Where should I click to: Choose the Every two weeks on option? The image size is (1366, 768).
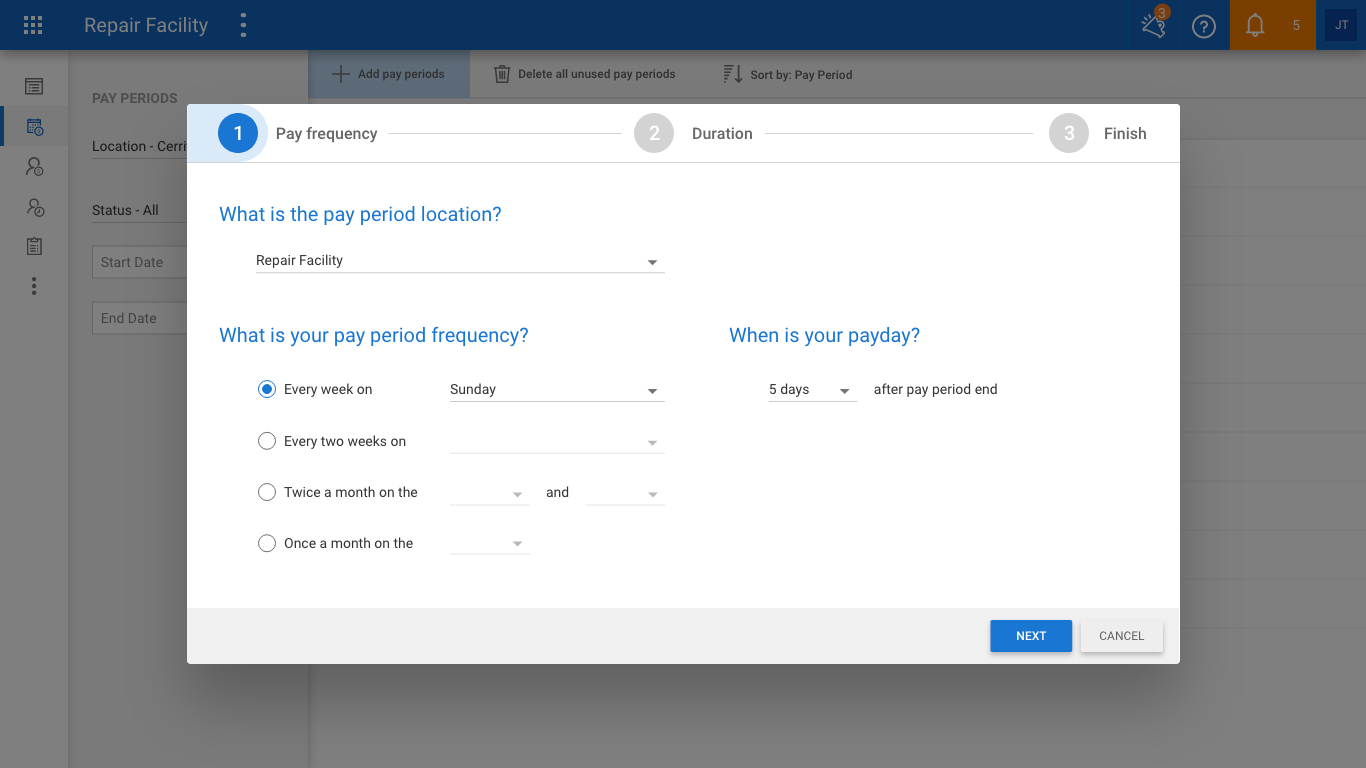point(267,441)
